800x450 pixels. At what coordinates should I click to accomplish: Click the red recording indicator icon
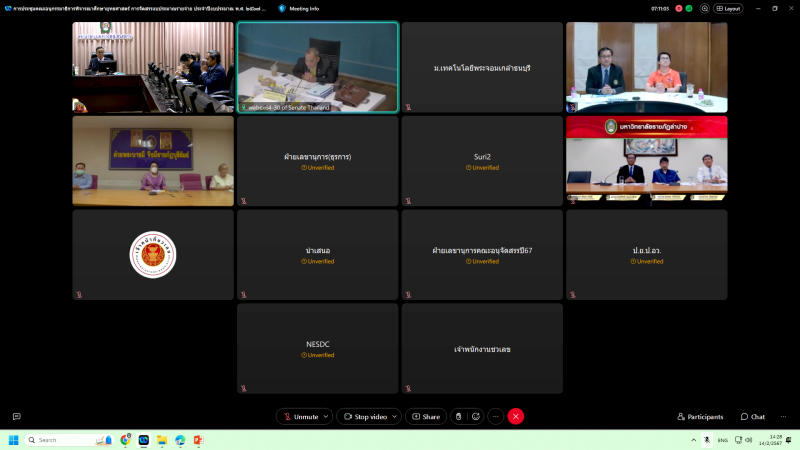click(x=679, y=8)
